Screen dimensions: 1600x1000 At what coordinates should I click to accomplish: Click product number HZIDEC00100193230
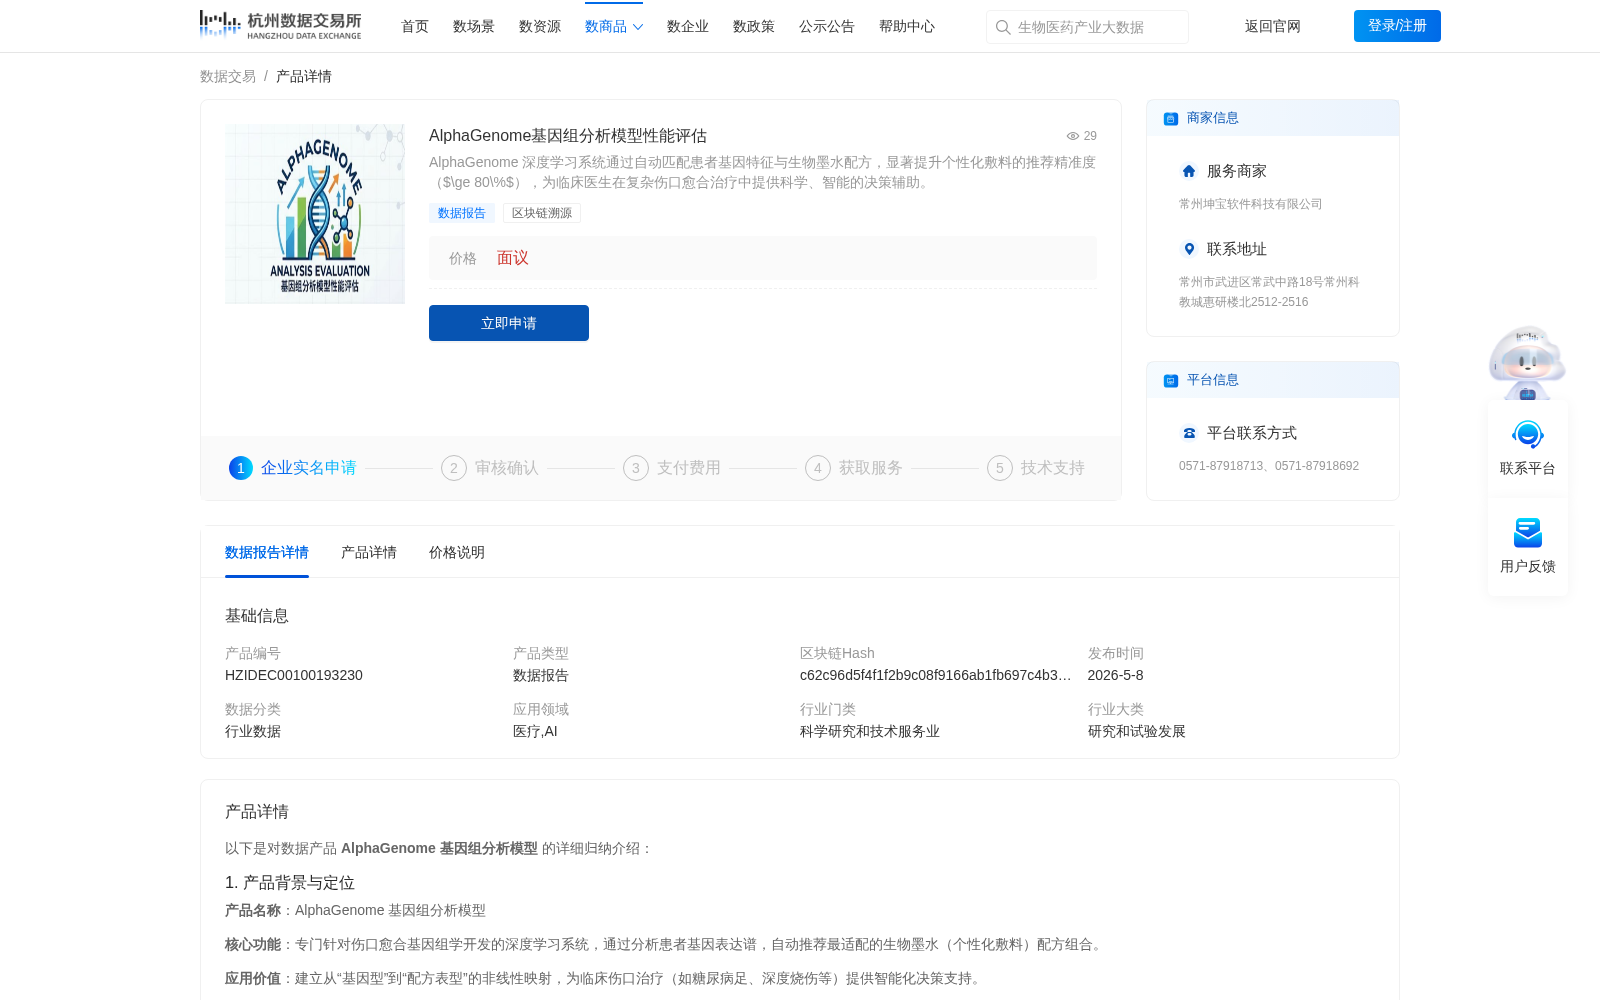(294, 675)
